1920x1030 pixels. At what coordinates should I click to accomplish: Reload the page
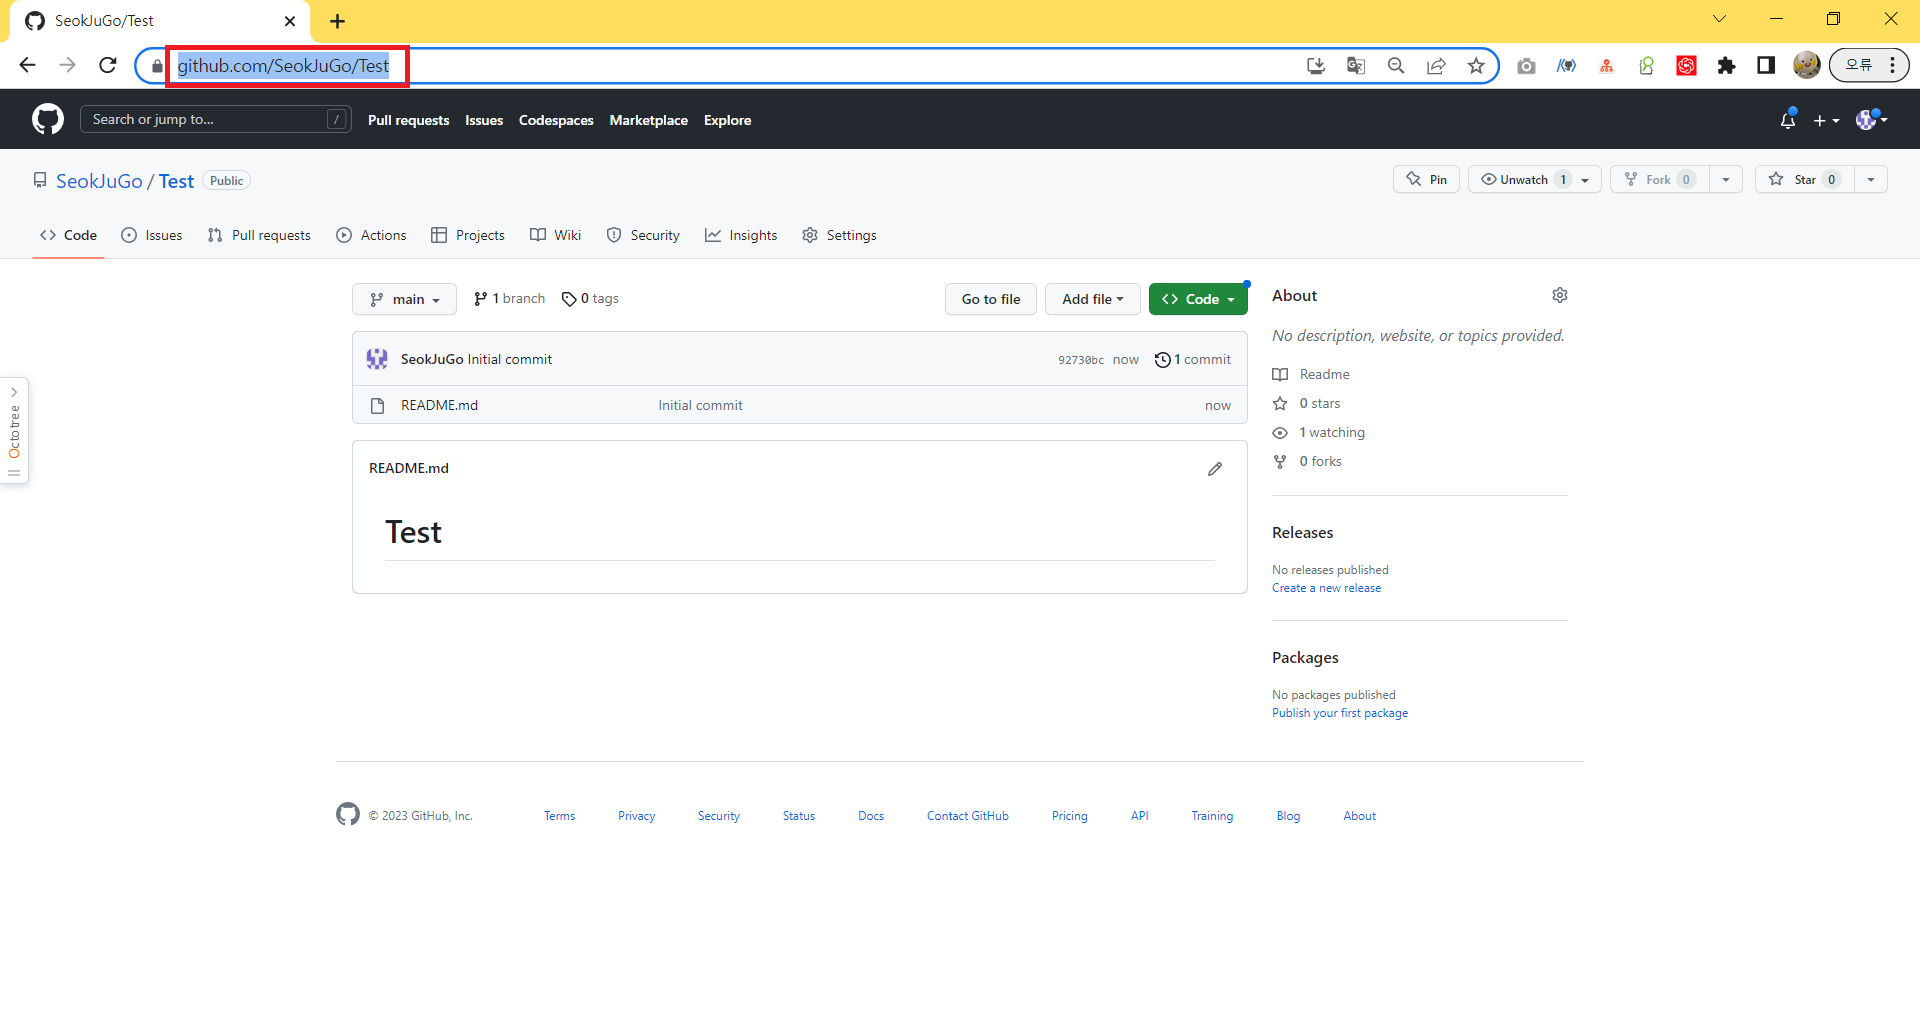[x=108, y=65]
